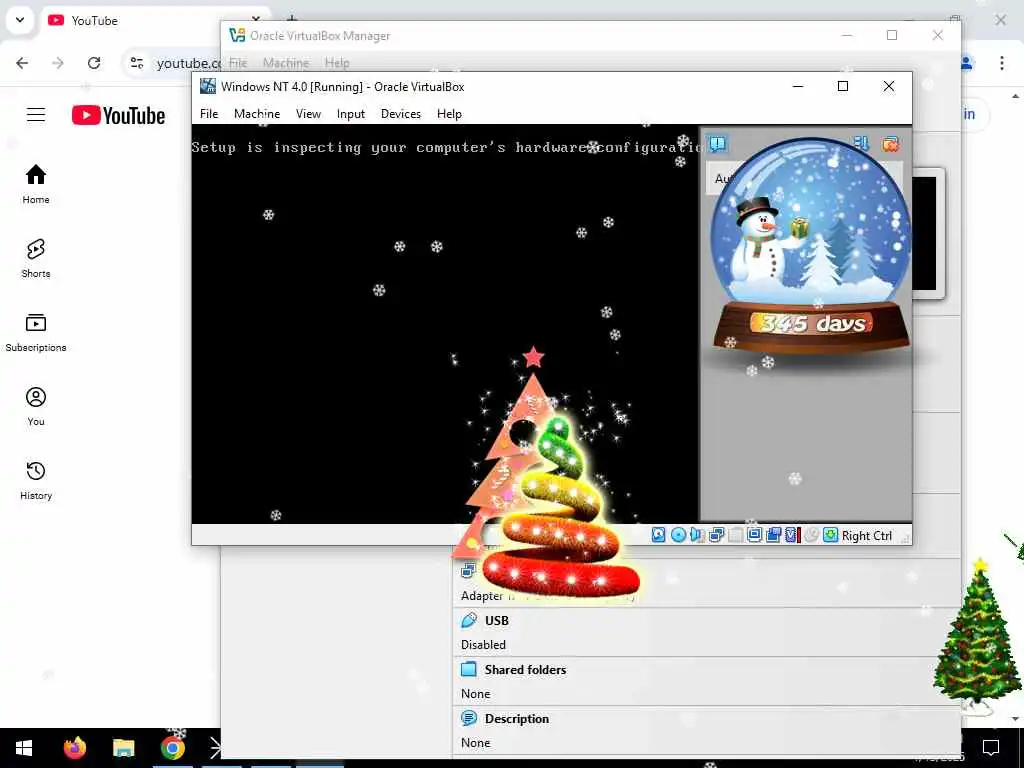Click the Shared folders blue folder icon
The height and width of the screenshot is (768, 1024).
pyautogui.click(x=469, y=669)
